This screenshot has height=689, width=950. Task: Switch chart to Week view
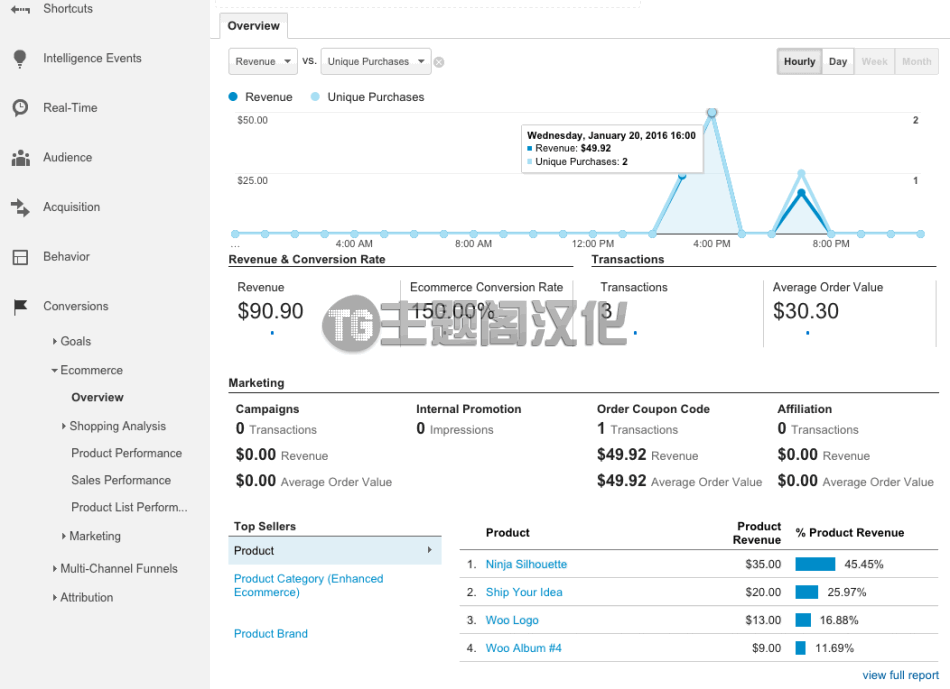(x=874, y=61)
